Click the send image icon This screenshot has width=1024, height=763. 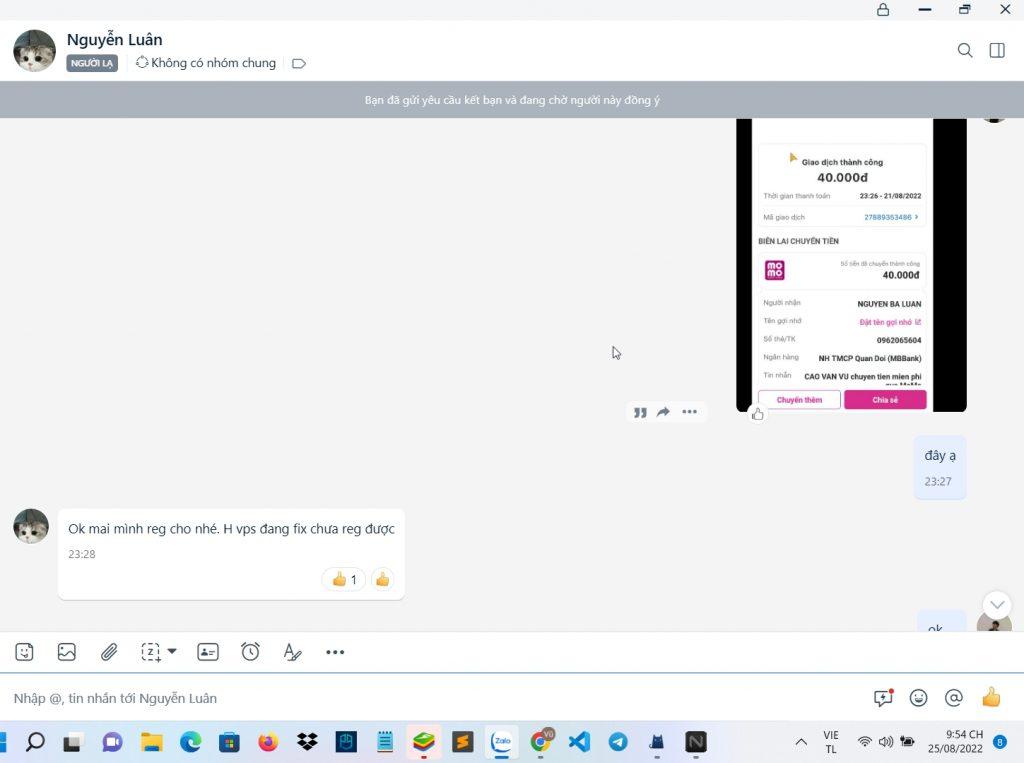[x=67, y=652]
